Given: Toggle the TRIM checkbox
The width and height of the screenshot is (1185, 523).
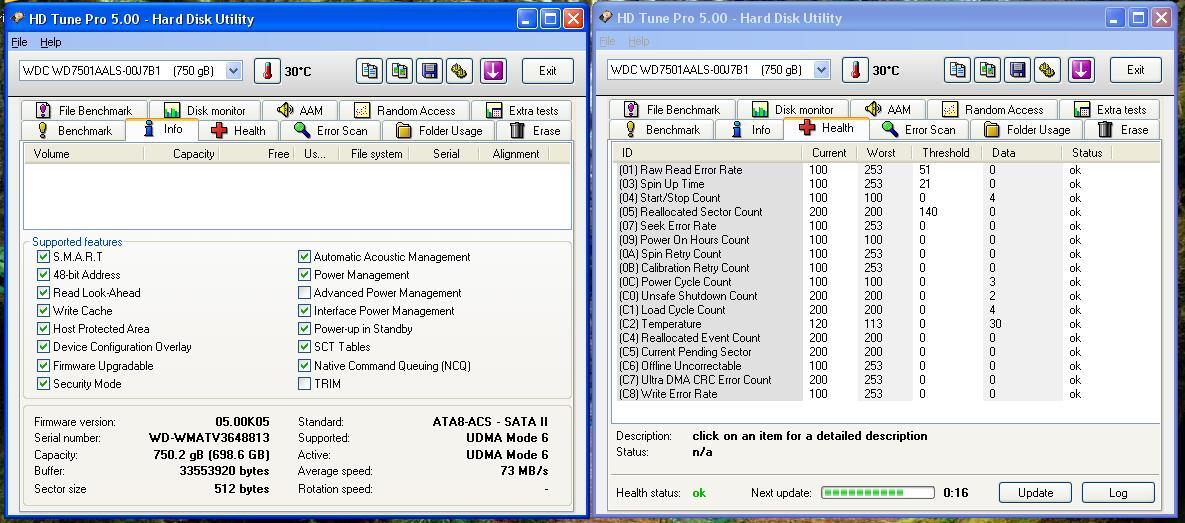Looking at the screenshot, I should 304,383.
